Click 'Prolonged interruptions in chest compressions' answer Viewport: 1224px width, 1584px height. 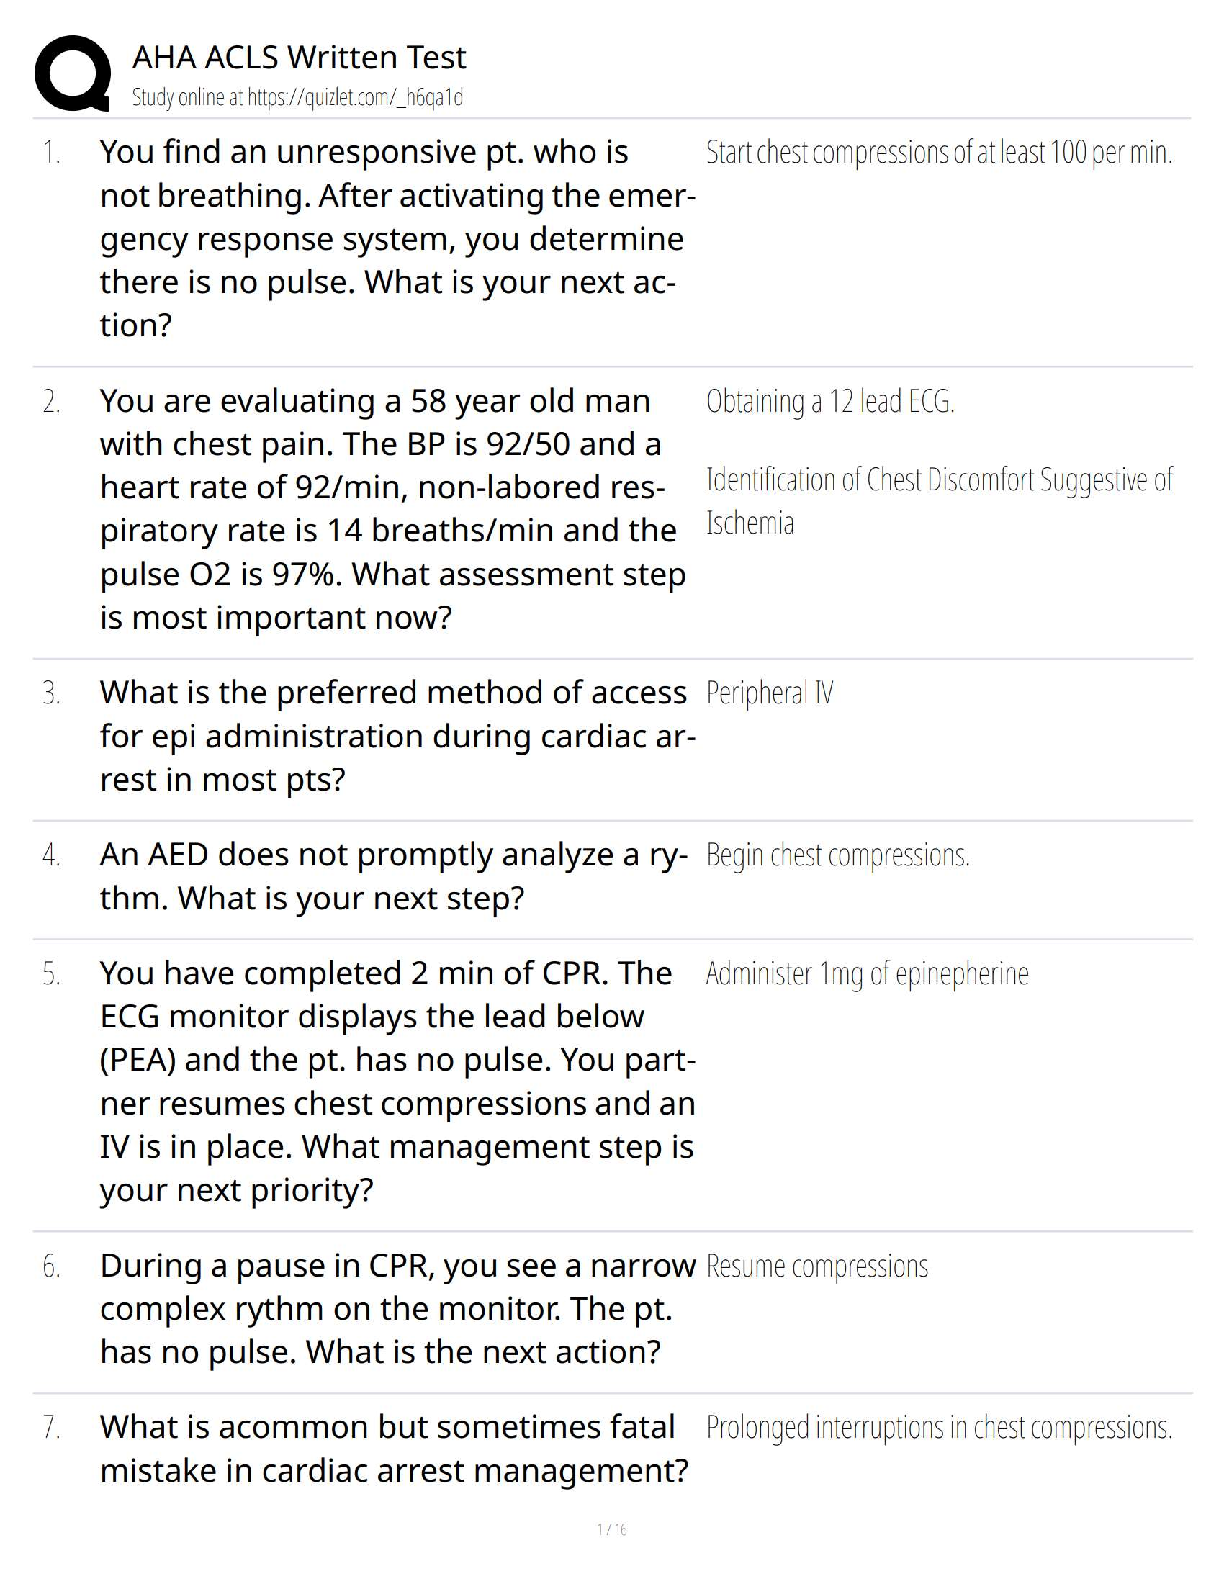coord(938,1427)
